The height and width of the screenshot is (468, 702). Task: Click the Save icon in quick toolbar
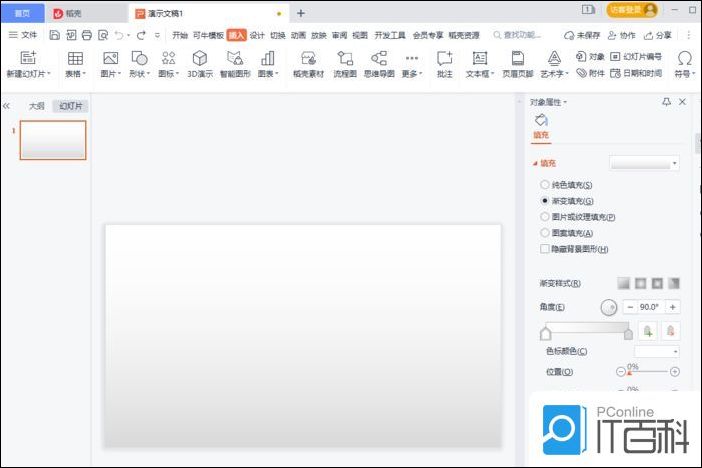[54, 35]
